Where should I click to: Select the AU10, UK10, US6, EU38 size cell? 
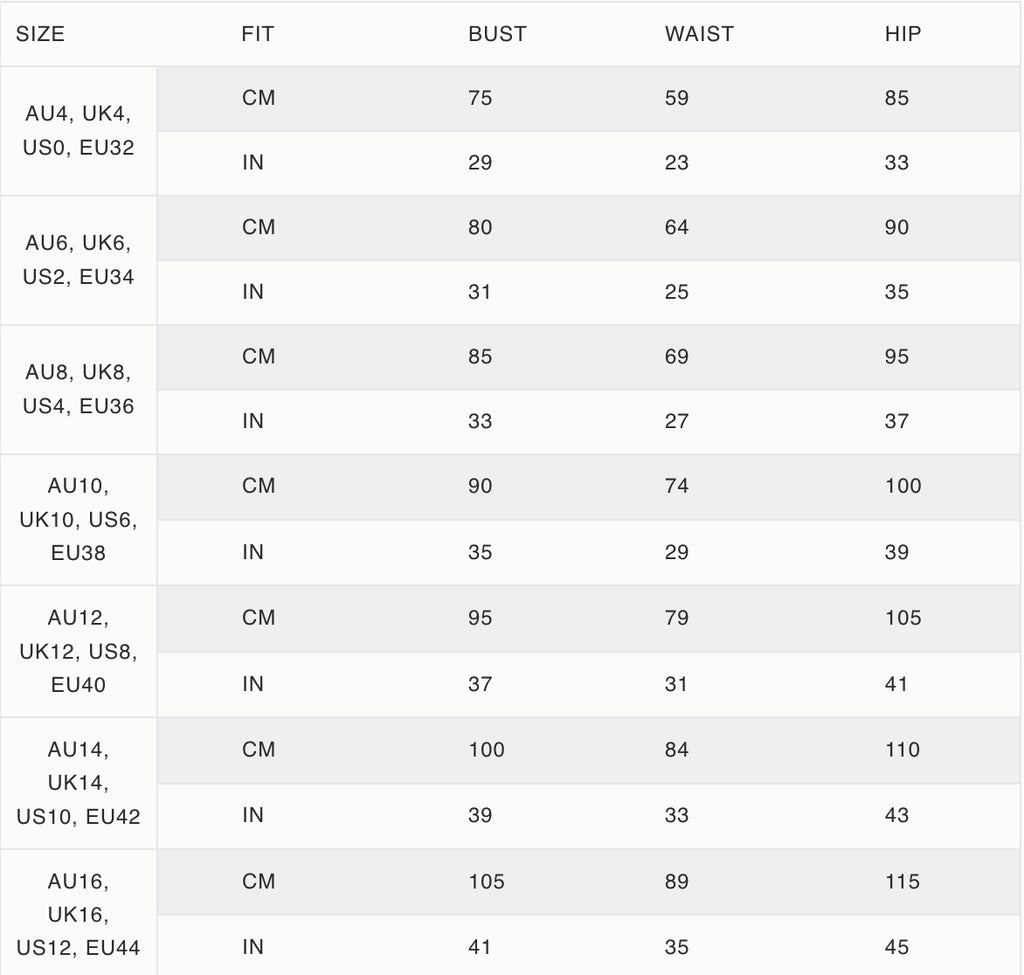78,519
